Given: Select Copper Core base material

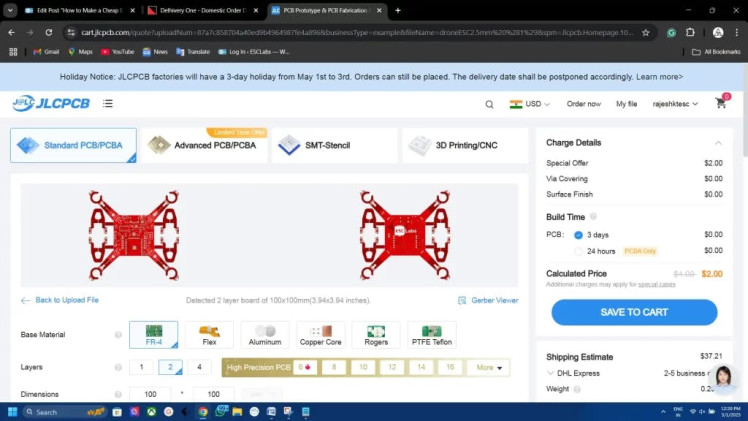Looking at the screenshot, I should click(x=321, y=335).
